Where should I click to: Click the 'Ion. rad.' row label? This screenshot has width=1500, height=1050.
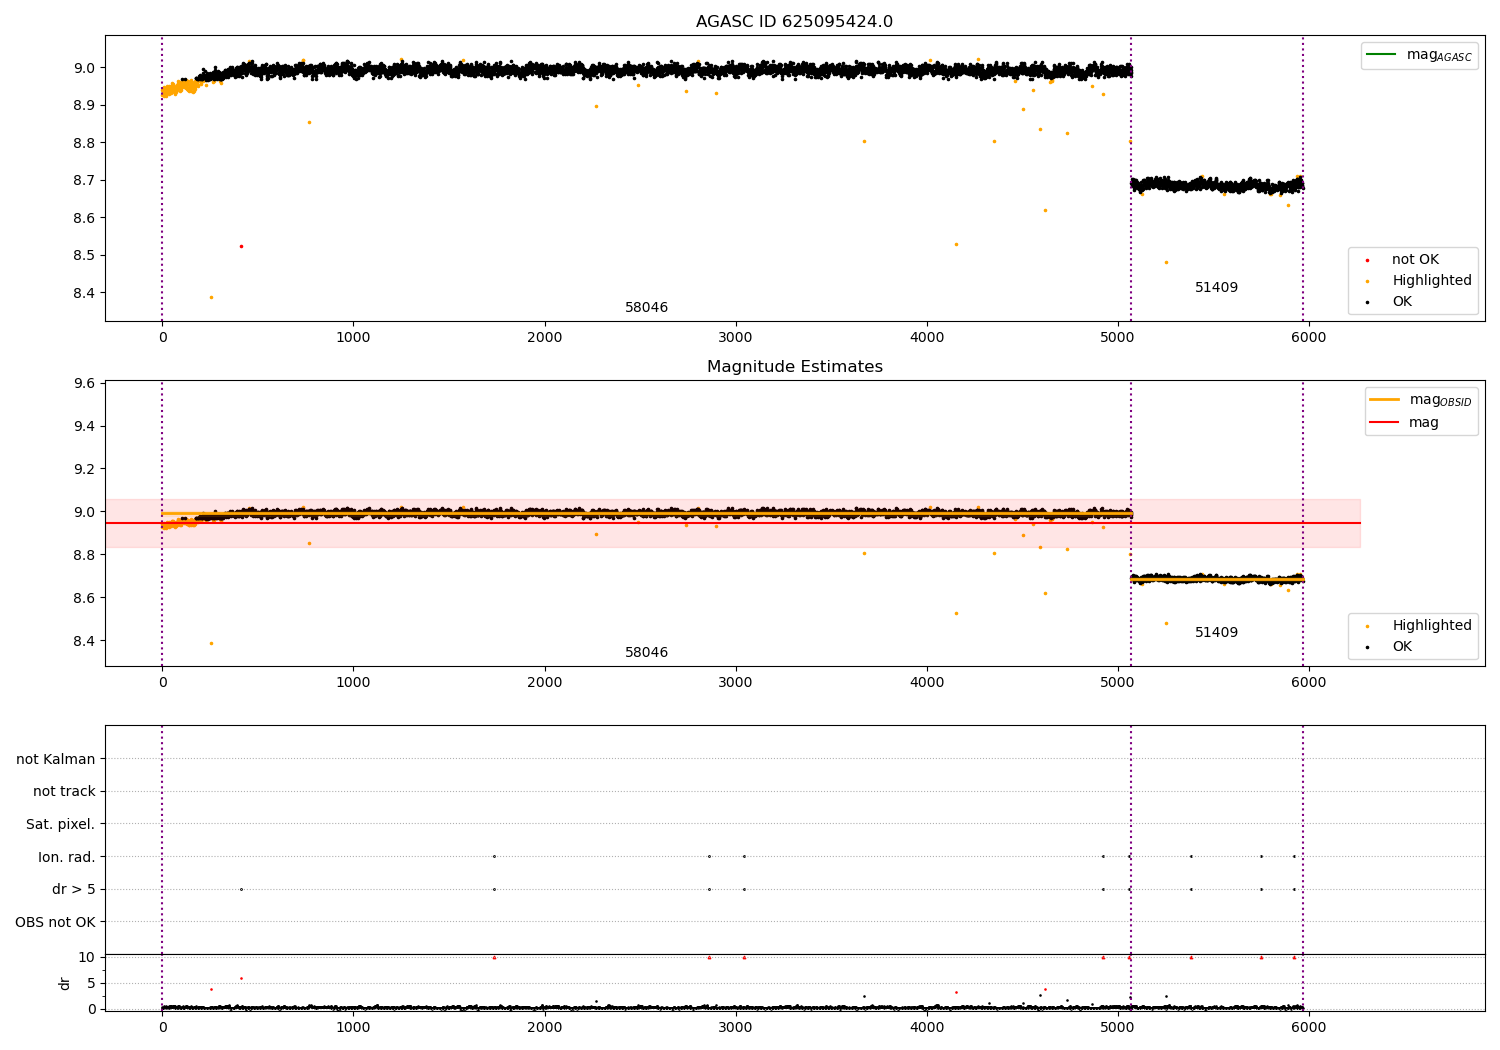tap(67, 858)
